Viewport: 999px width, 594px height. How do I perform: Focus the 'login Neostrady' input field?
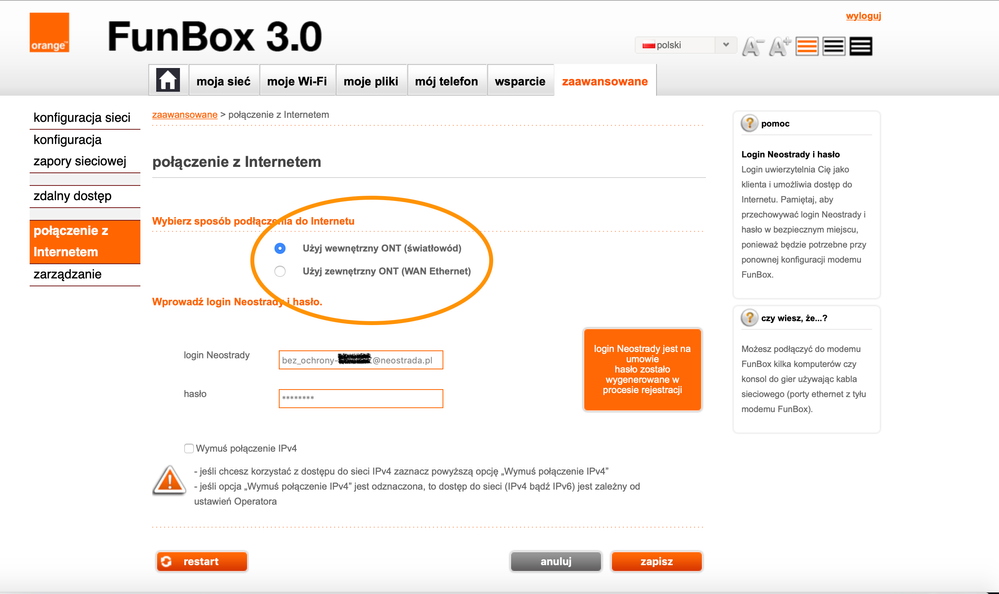361,360
